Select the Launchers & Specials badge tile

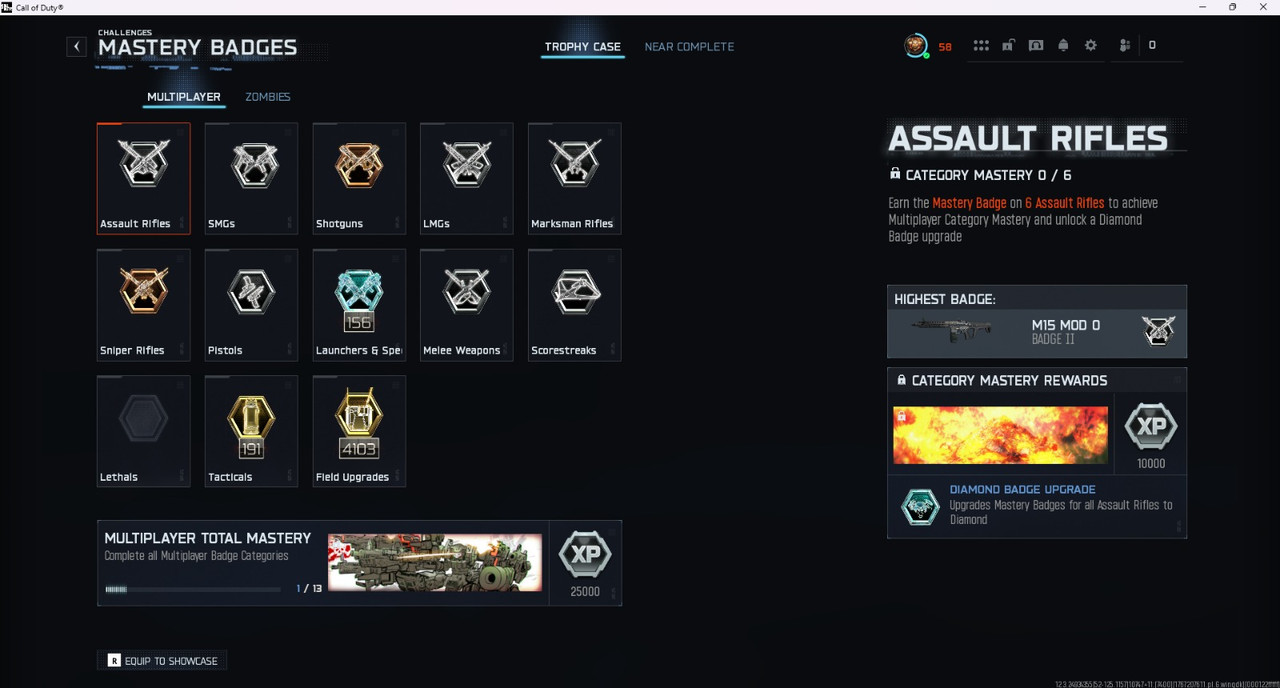pos(359,305)
